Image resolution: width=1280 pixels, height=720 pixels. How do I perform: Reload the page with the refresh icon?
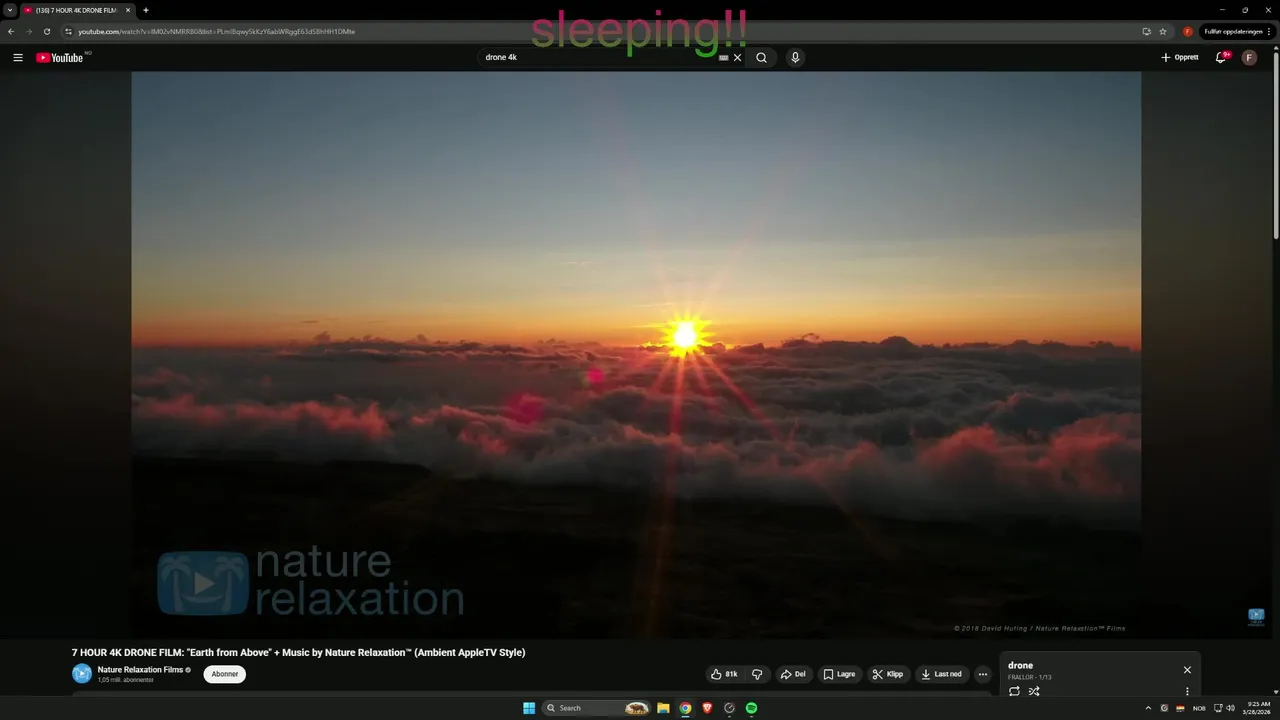point(47,31)
